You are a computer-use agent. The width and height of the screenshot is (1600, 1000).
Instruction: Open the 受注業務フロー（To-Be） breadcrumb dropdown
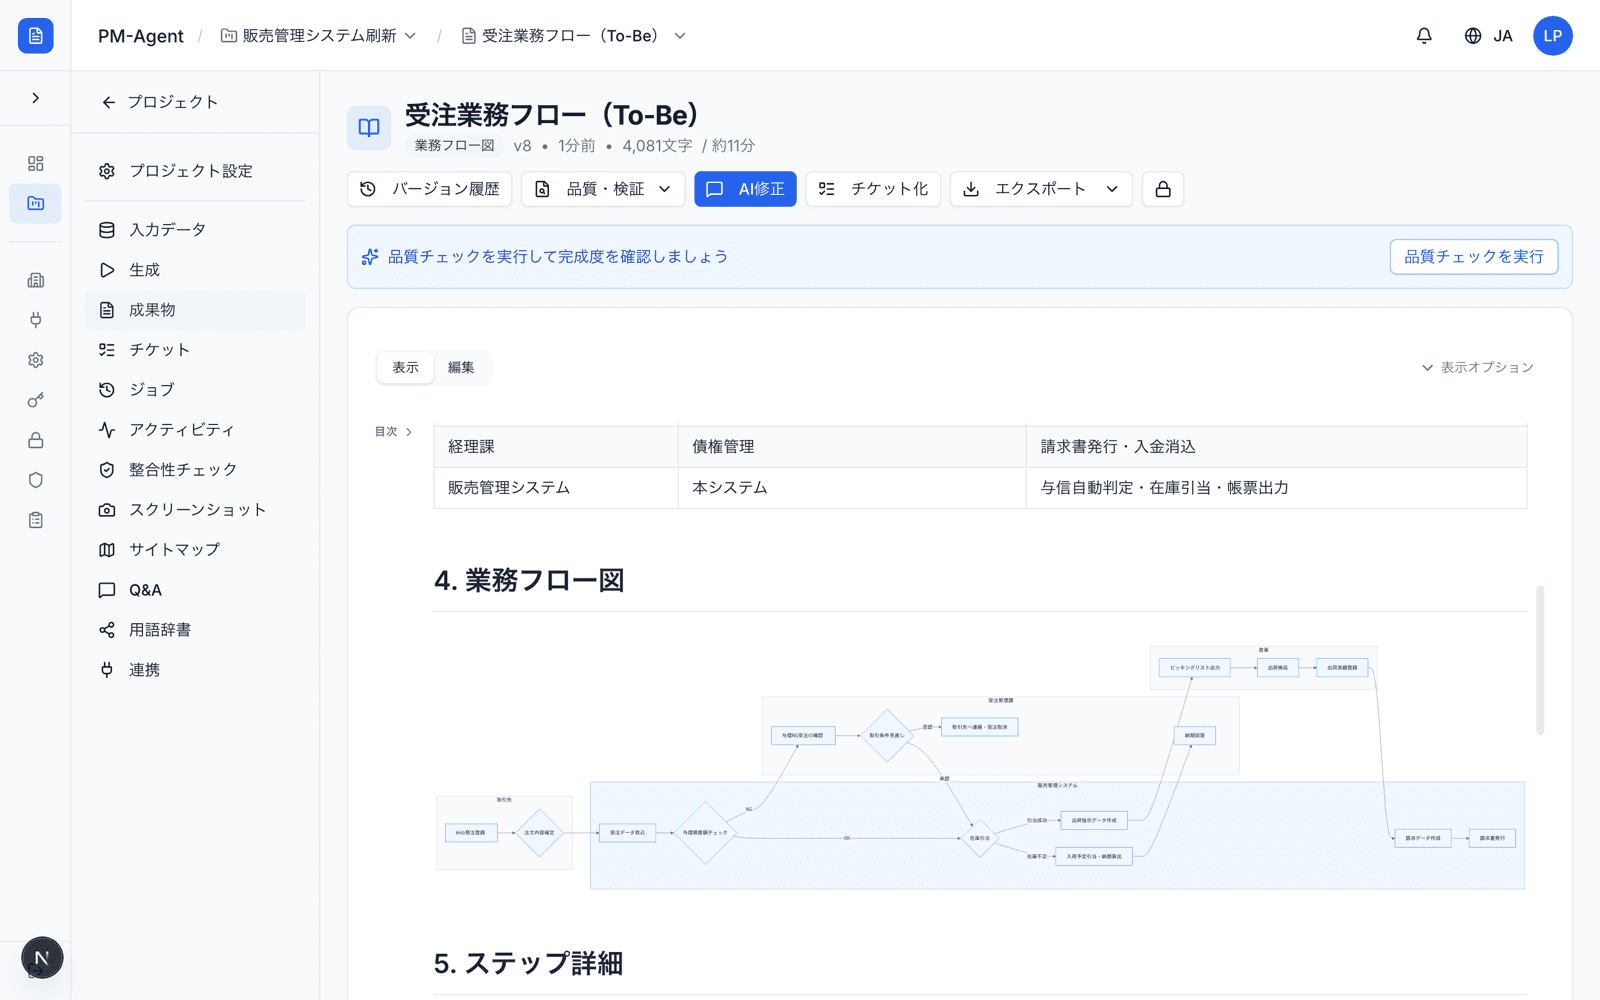tap(573, 36)
